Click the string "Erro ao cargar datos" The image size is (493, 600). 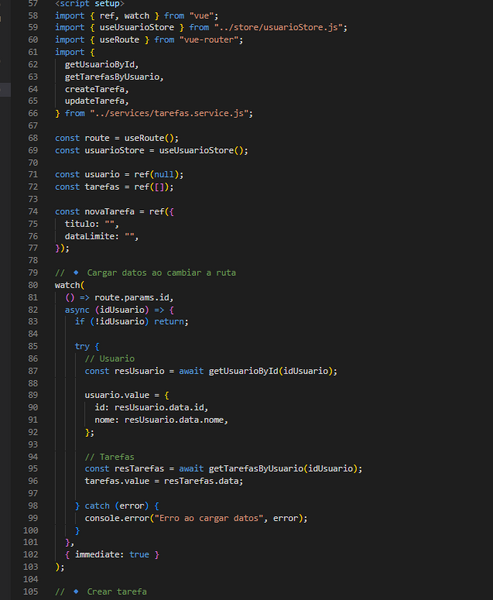click(209, 518)
